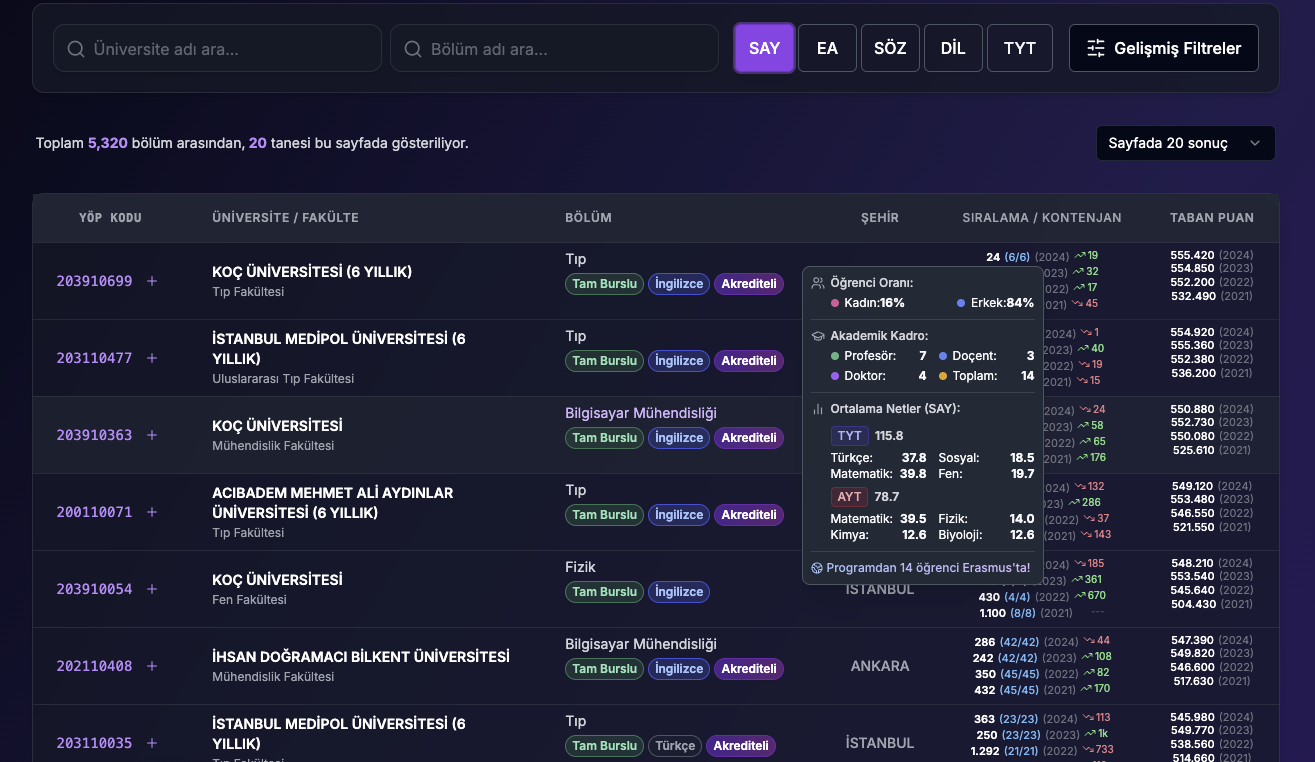Click the YÖP KODU column header
Screen dimensions: 1315x762
110,218
